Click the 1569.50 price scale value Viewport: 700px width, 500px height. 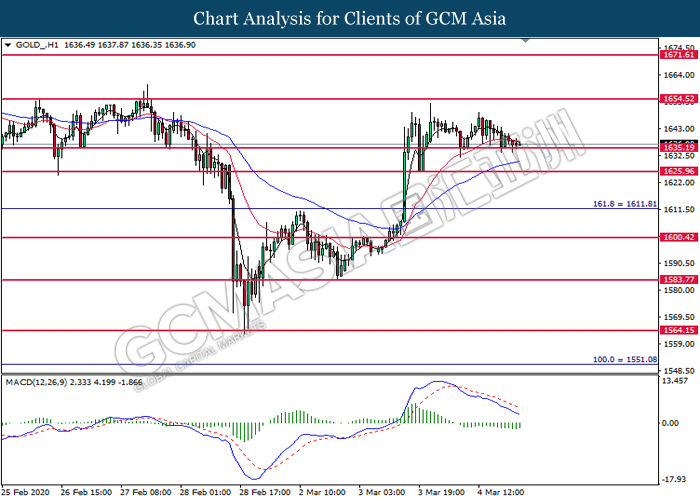point(679,317)
